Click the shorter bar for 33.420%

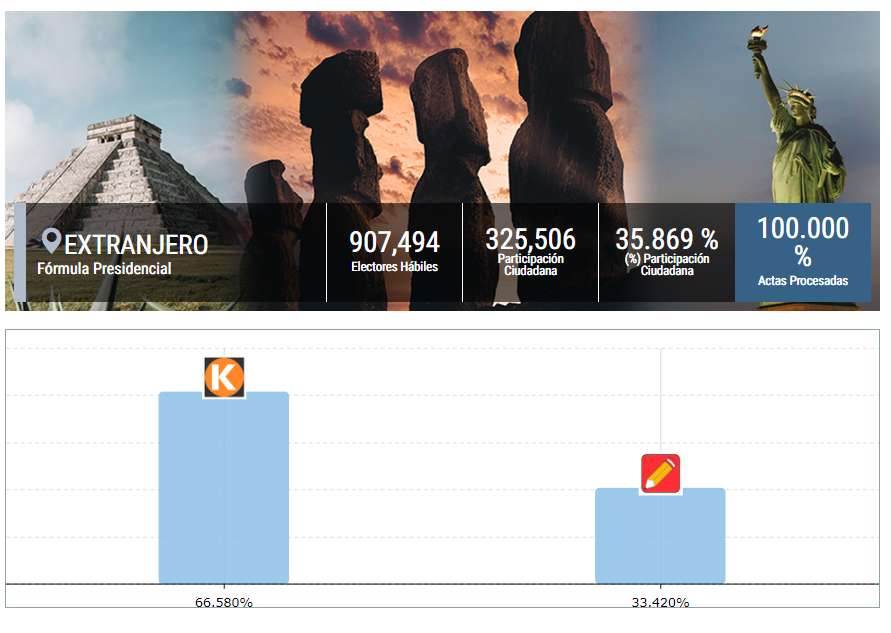[x=660, y=536]
